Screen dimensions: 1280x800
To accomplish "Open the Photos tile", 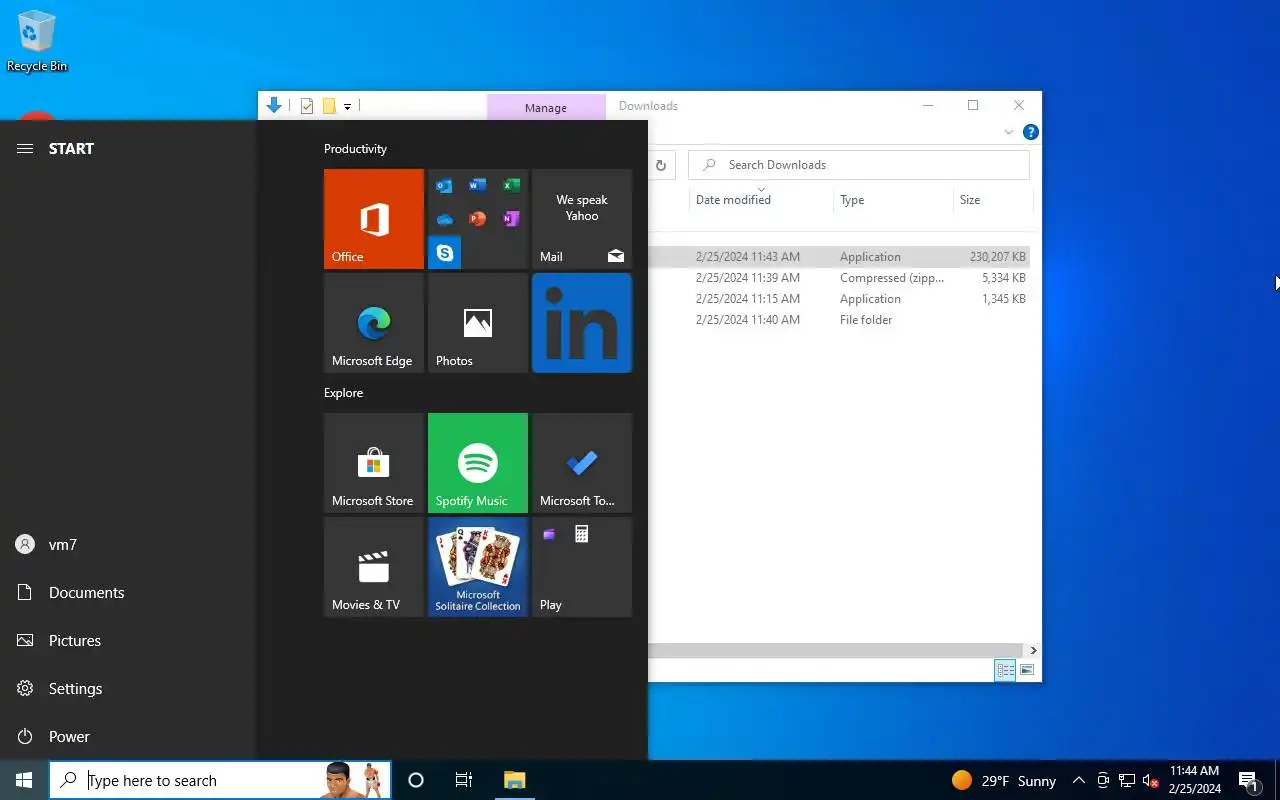I will click(x=478, y=323).
